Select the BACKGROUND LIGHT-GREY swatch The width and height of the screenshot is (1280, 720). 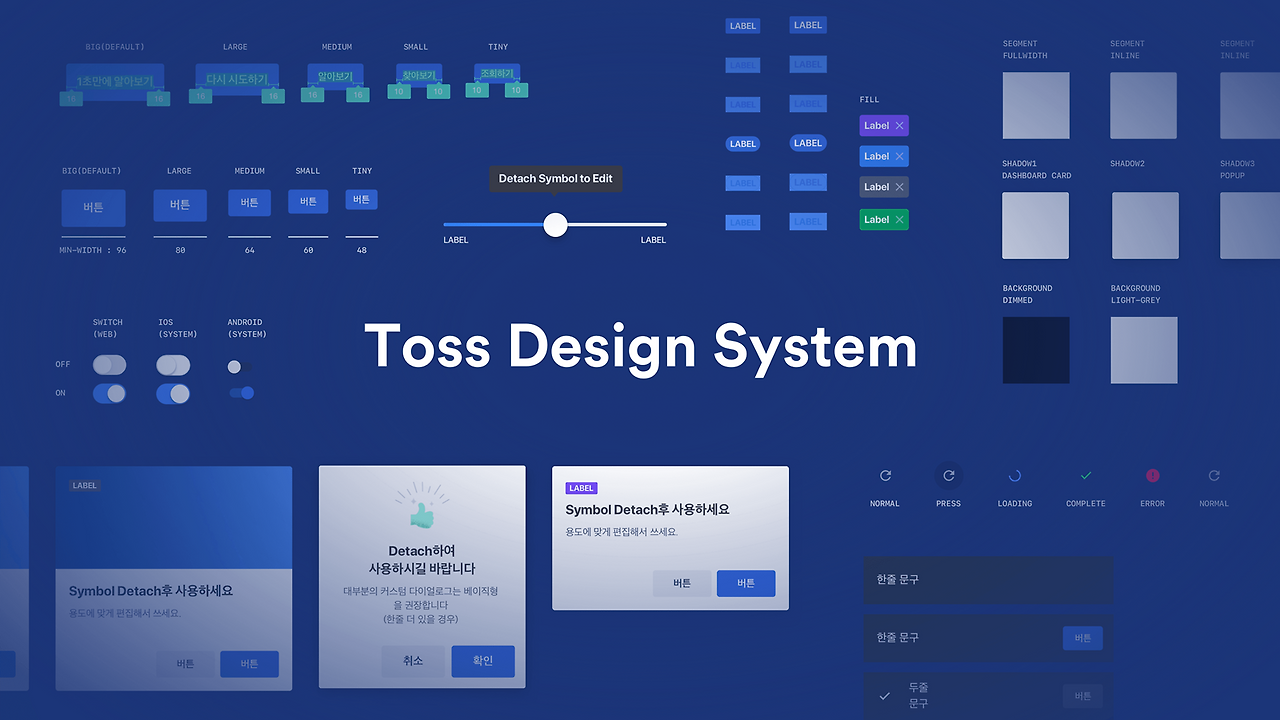click(1144, 350)
